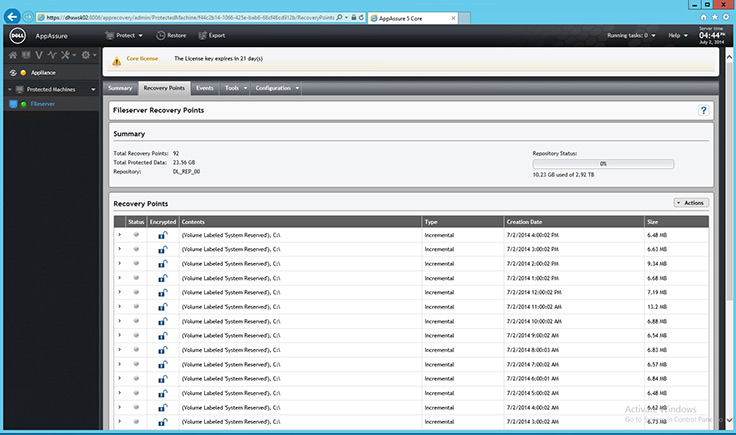This screenshot has width=736, height=435.
Task: Open help with the question mark icon
Action: tap(703, 110)
